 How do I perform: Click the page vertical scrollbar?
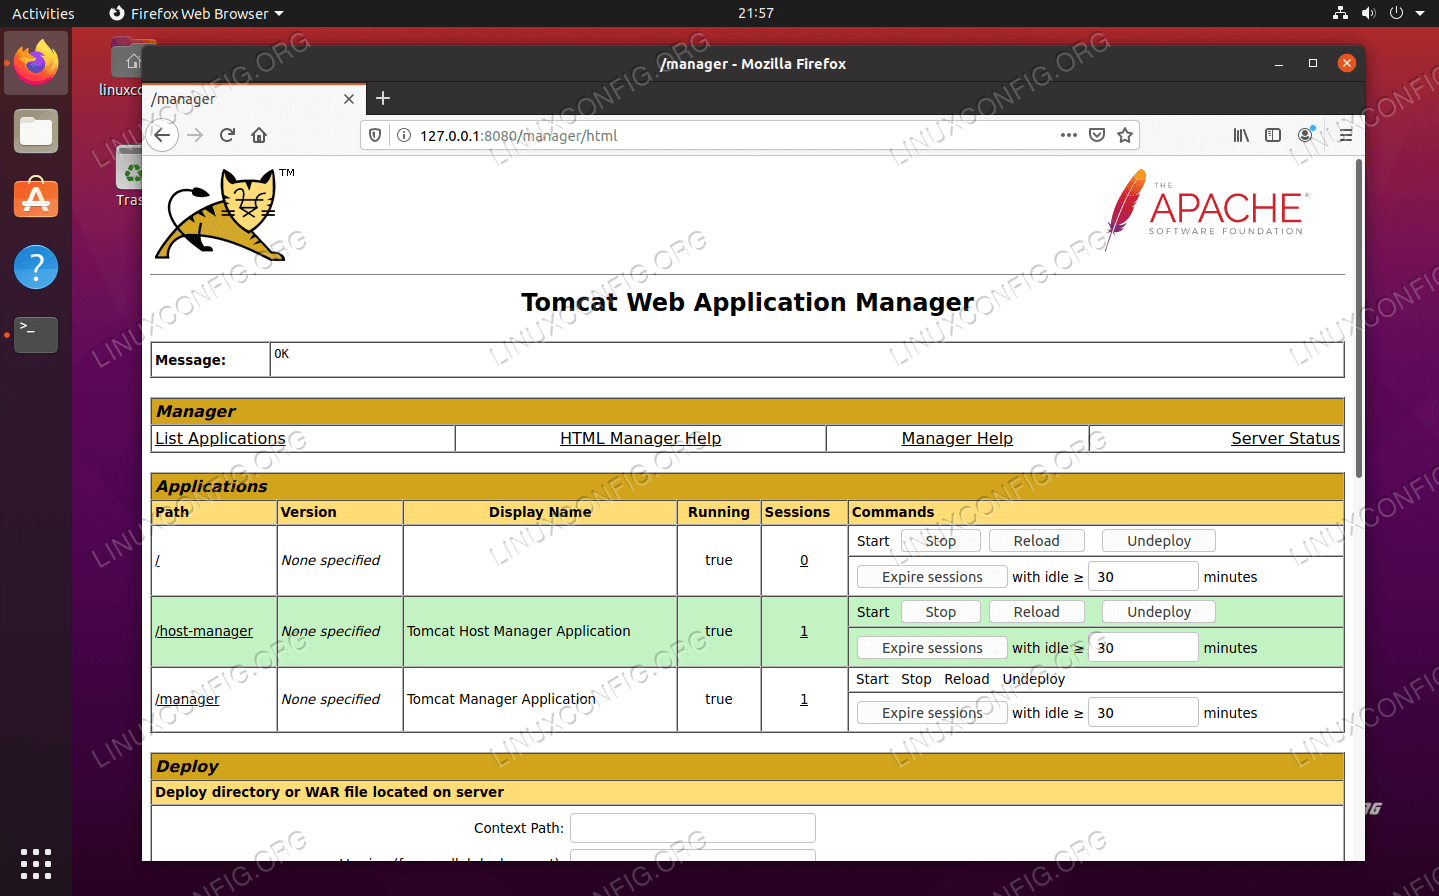click(x=1359, y=318)
